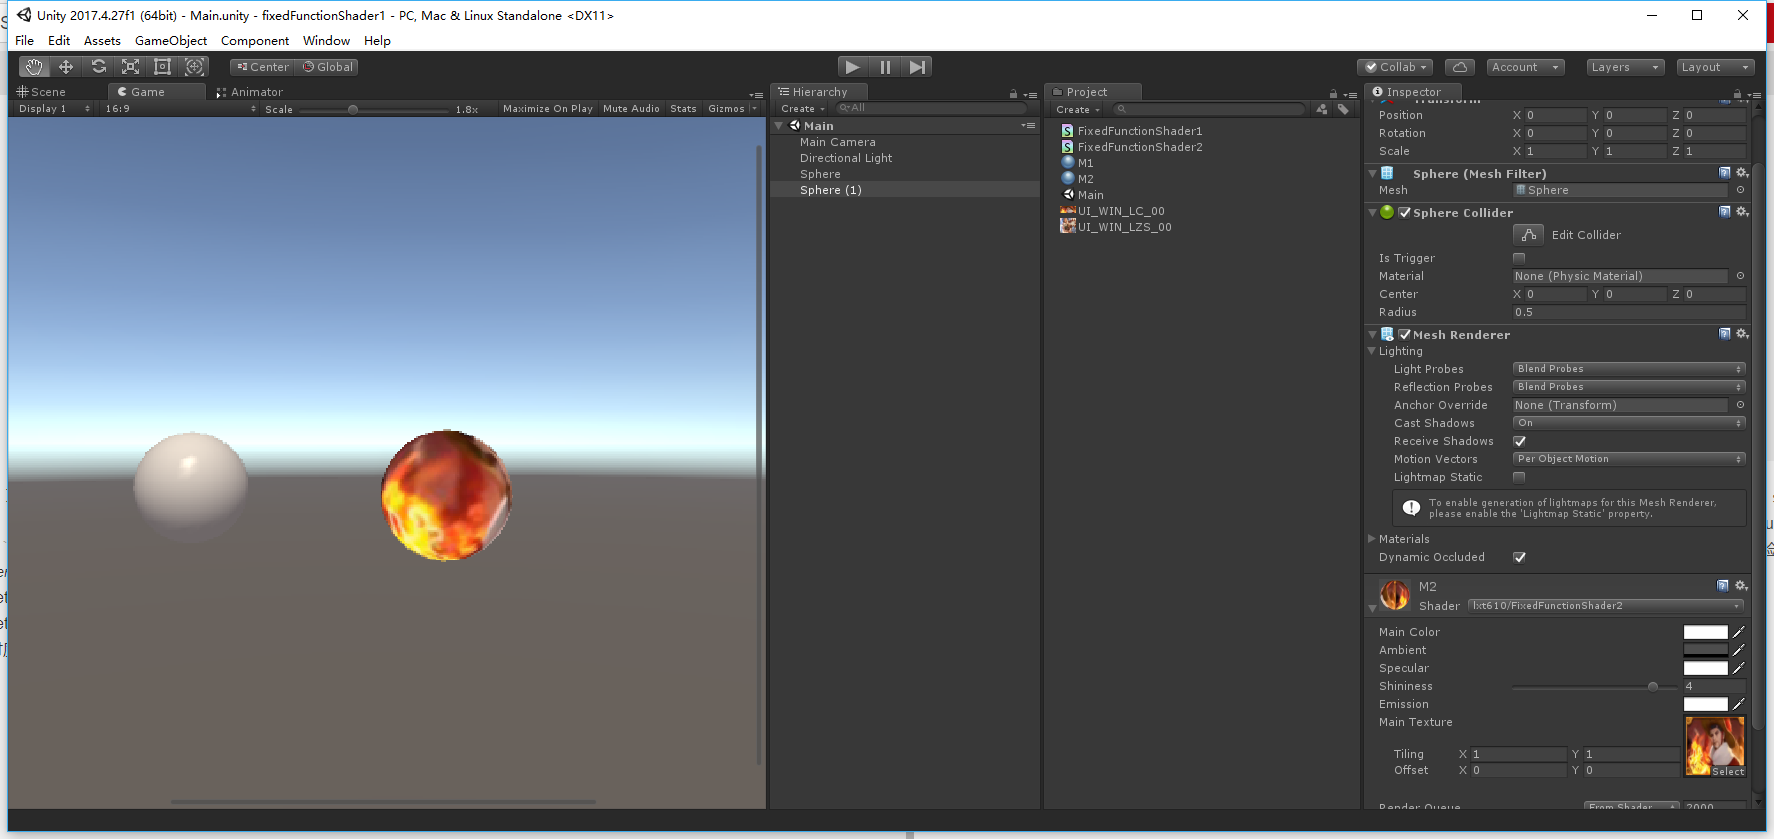Select FixedFunctionShader2 shader file
The width and height of the screenshot is (1774, 839).
tap(1132, 147)
